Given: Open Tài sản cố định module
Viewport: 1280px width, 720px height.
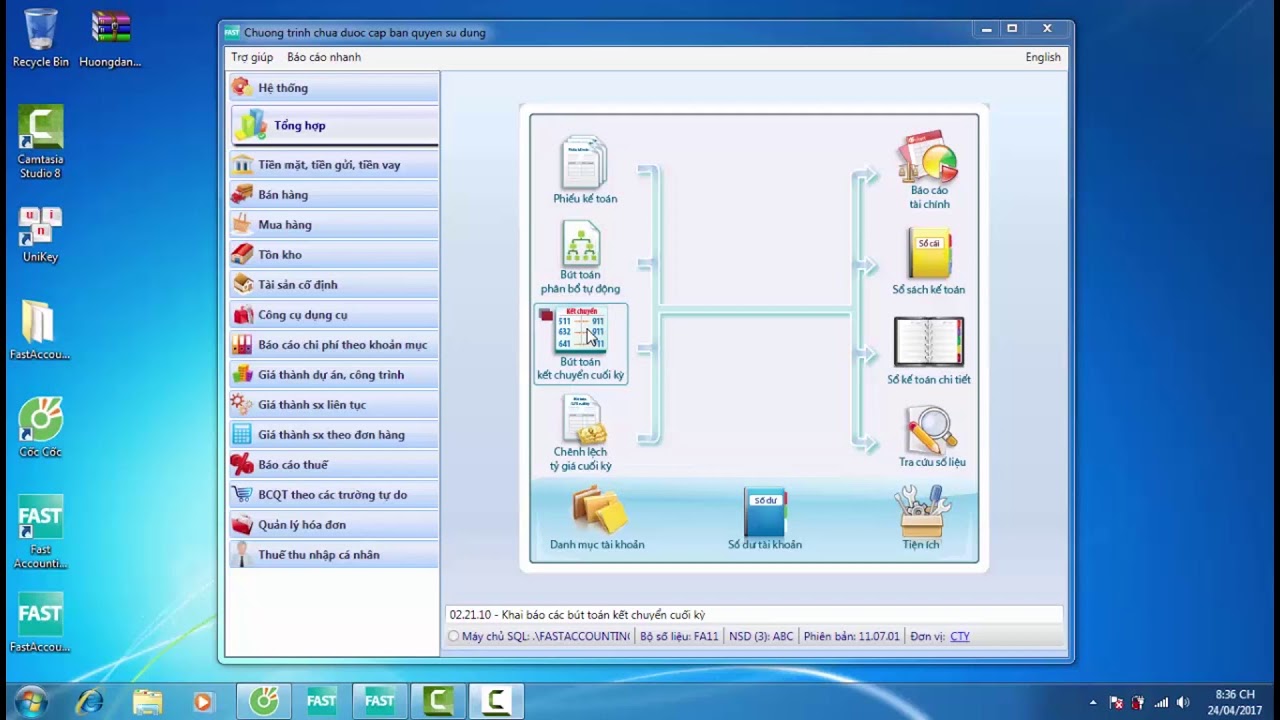Looking at the screenshot, I should 334,285.
